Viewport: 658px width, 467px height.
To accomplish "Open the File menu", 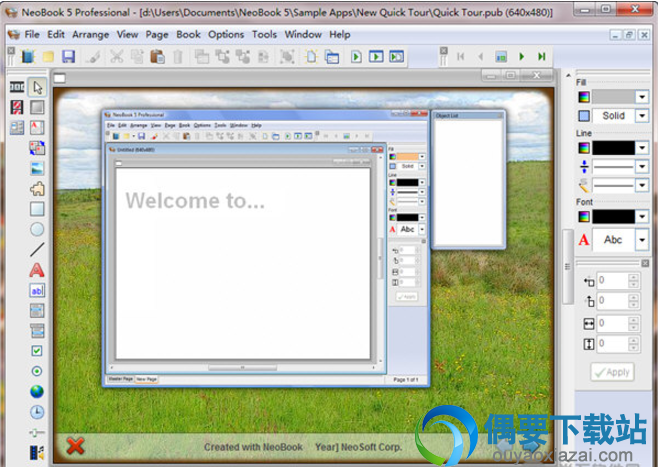I will [x=32, y=34].
